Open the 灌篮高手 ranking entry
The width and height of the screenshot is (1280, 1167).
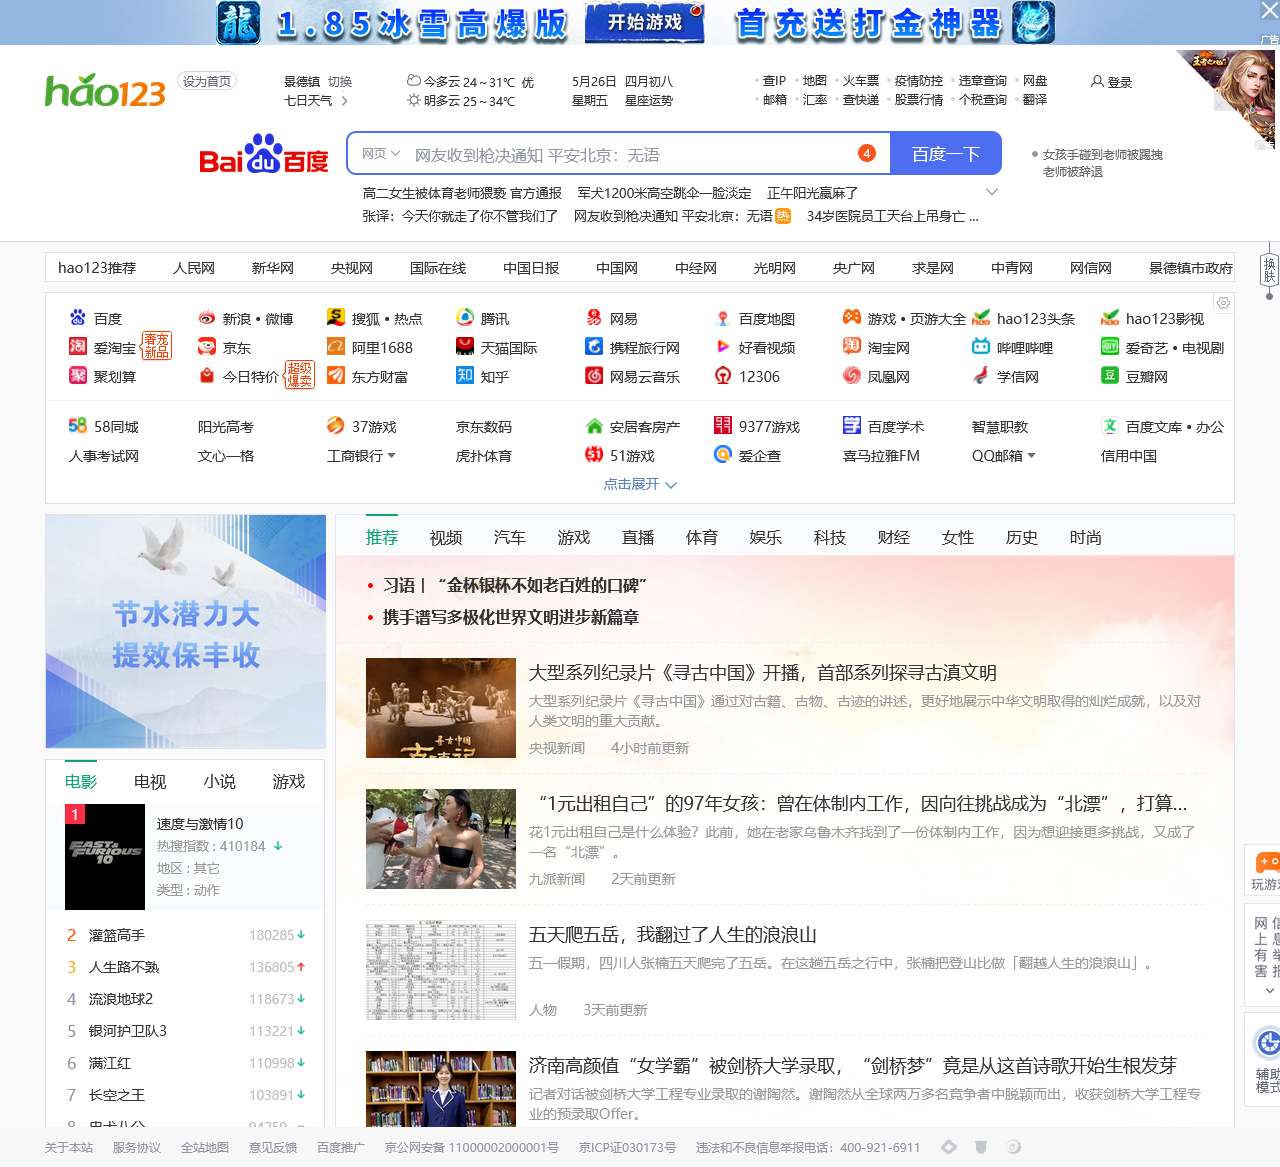pos(116,935)
